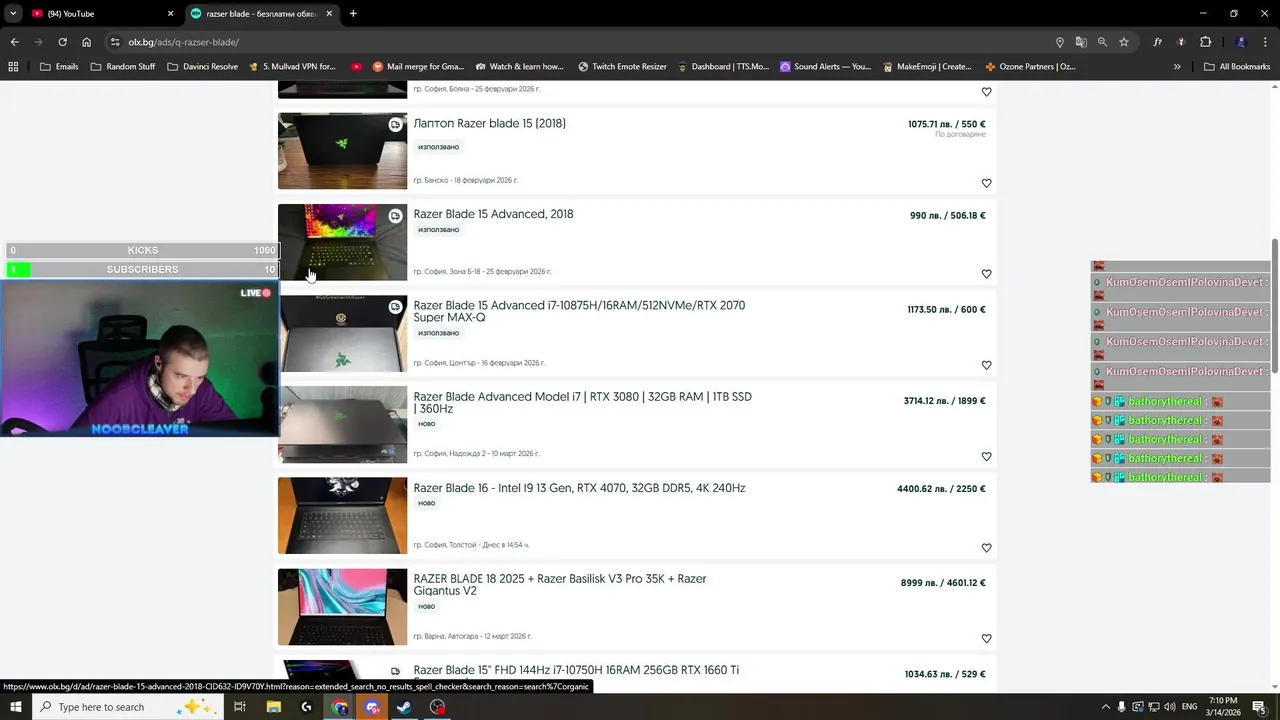Bookmark this page with the star icon
This screenshot has width=1280, height=720.
coord(1124,42)
